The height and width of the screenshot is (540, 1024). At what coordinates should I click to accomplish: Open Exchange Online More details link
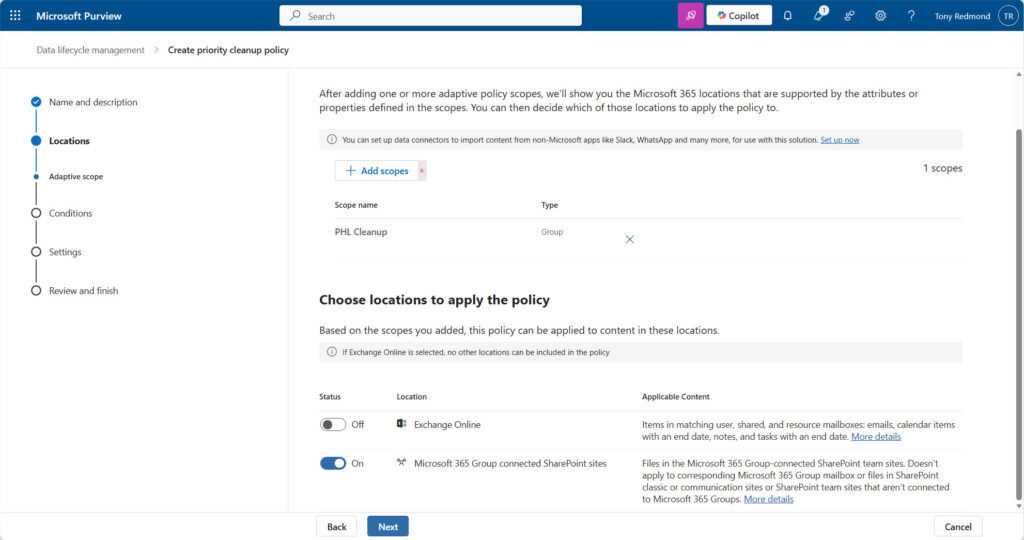coord(876,436)
